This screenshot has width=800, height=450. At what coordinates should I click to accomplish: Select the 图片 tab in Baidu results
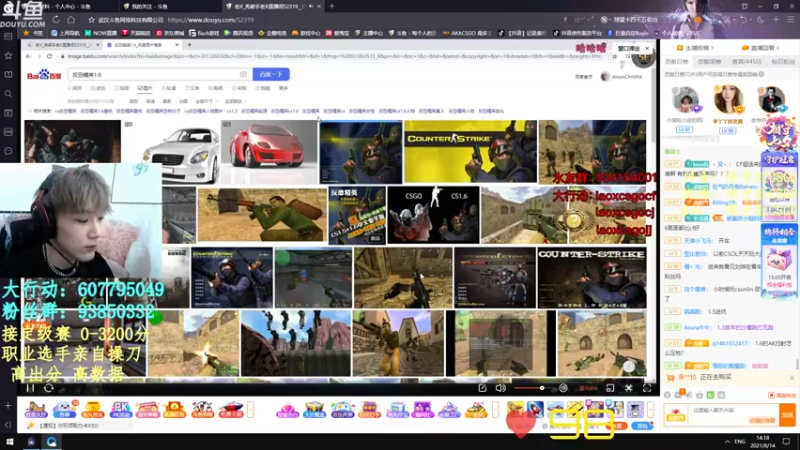145,88
